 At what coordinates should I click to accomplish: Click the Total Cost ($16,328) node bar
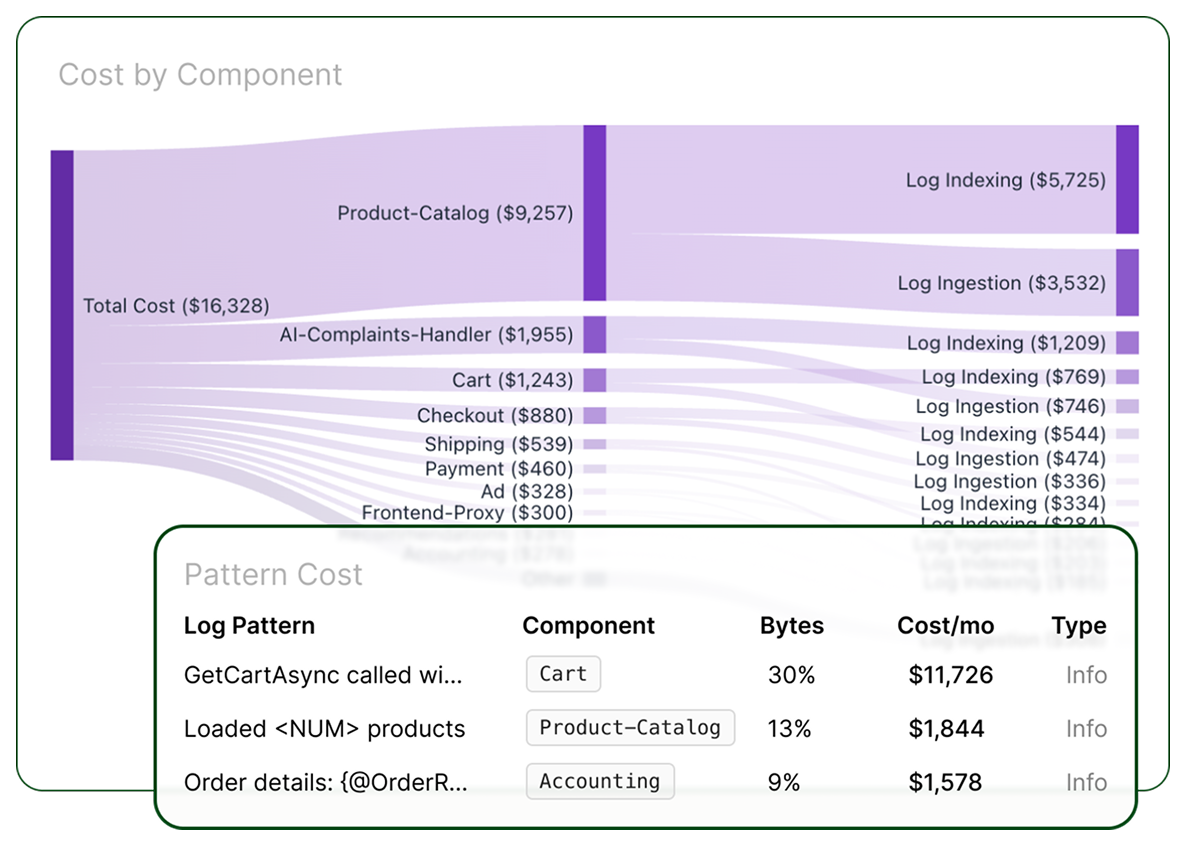tap(62, 305)
